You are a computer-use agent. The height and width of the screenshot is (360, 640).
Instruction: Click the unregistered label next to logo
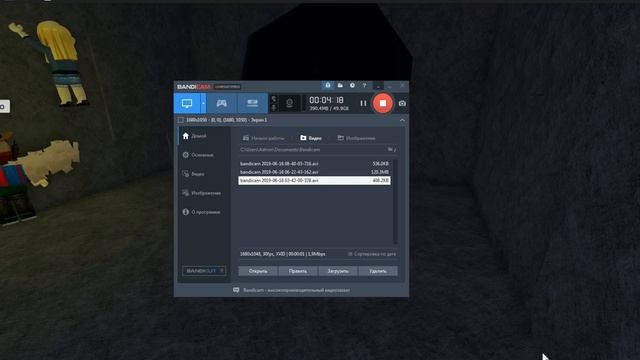tap(227, 87)
